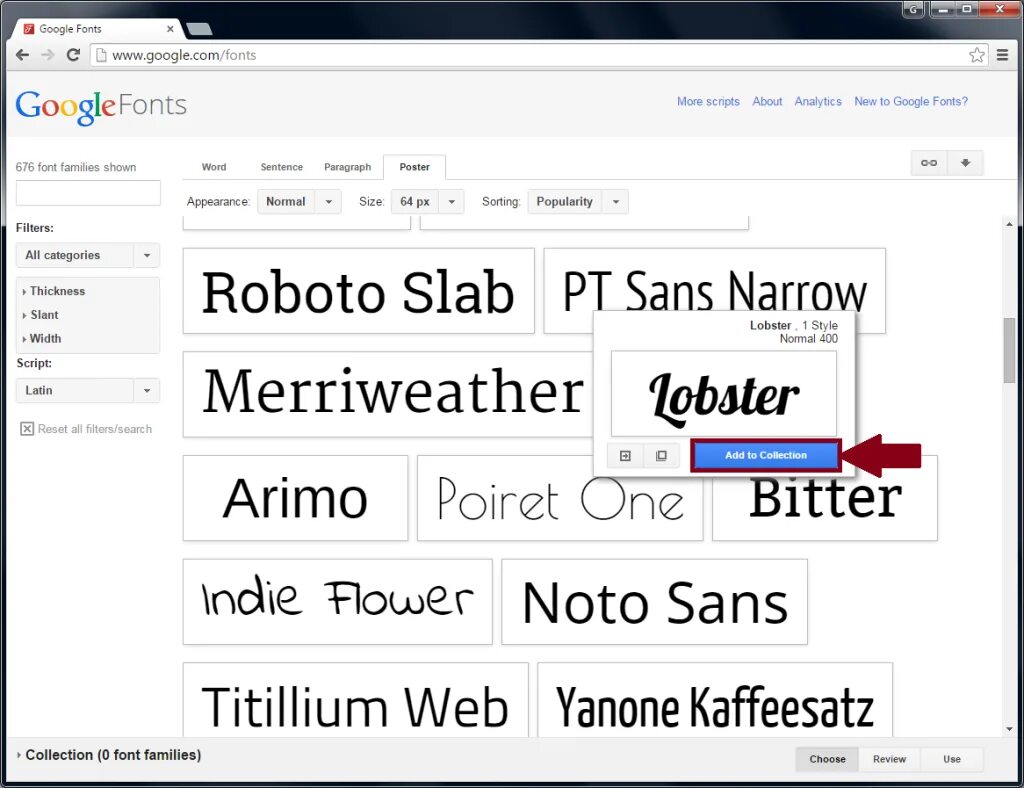Select the Yanone Kaffeesatz font card
The height and width of the screenshot is (788, 1024).
tap(714, 701)
